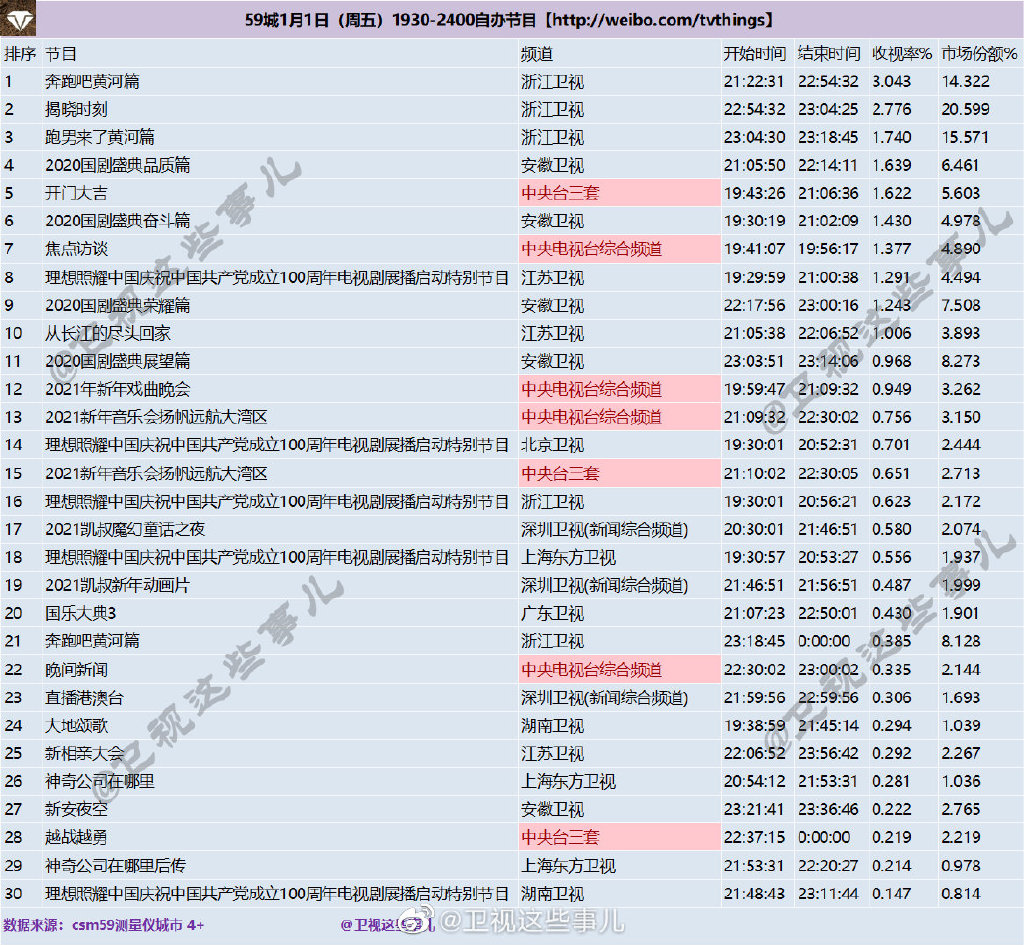Click the 市场份额% column header
Screen dimensions: 1024x945
coord(979,54)
